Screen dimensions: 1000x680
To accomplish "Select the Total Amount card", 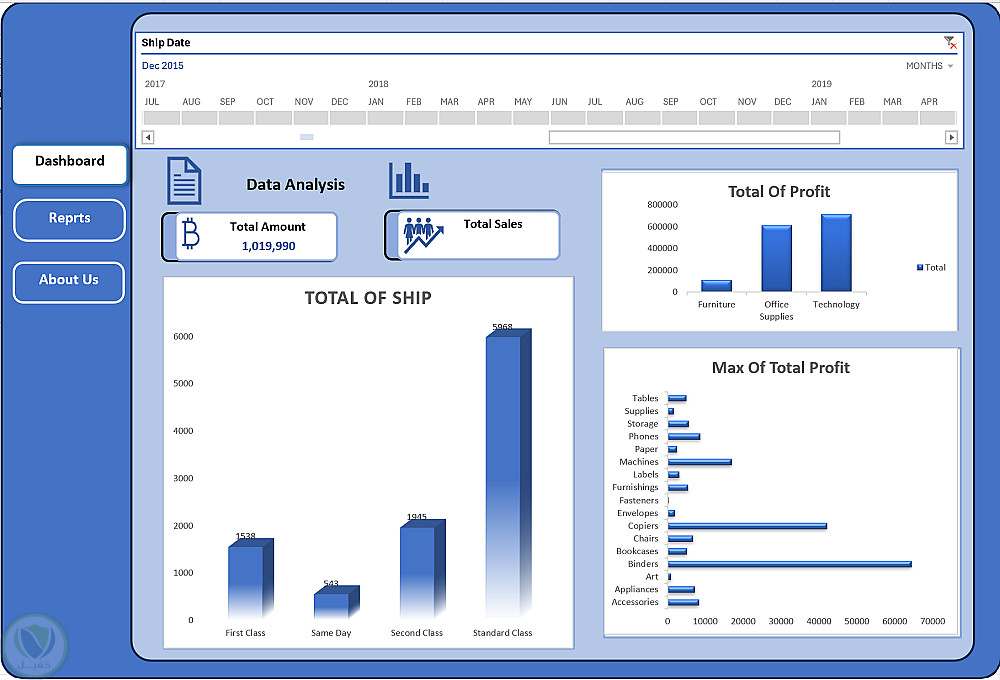I will tap(249, 237).
